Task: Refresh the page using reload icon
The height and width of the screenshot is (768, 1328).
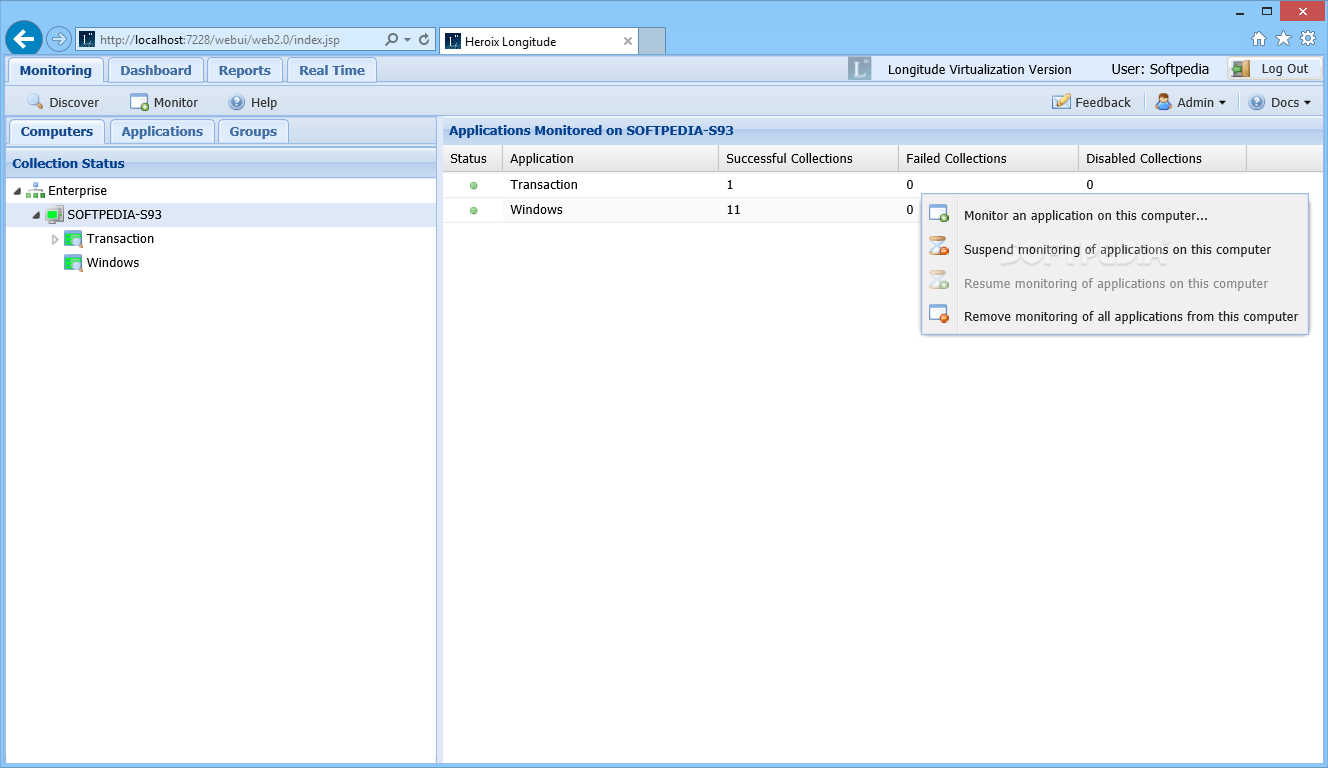Action: click(x=424, y=40)
